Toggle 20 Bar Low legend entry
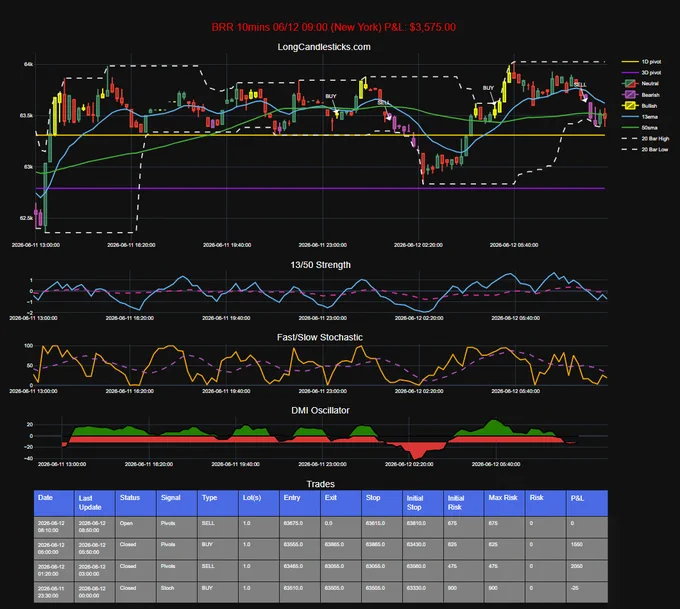 (645, 149)
